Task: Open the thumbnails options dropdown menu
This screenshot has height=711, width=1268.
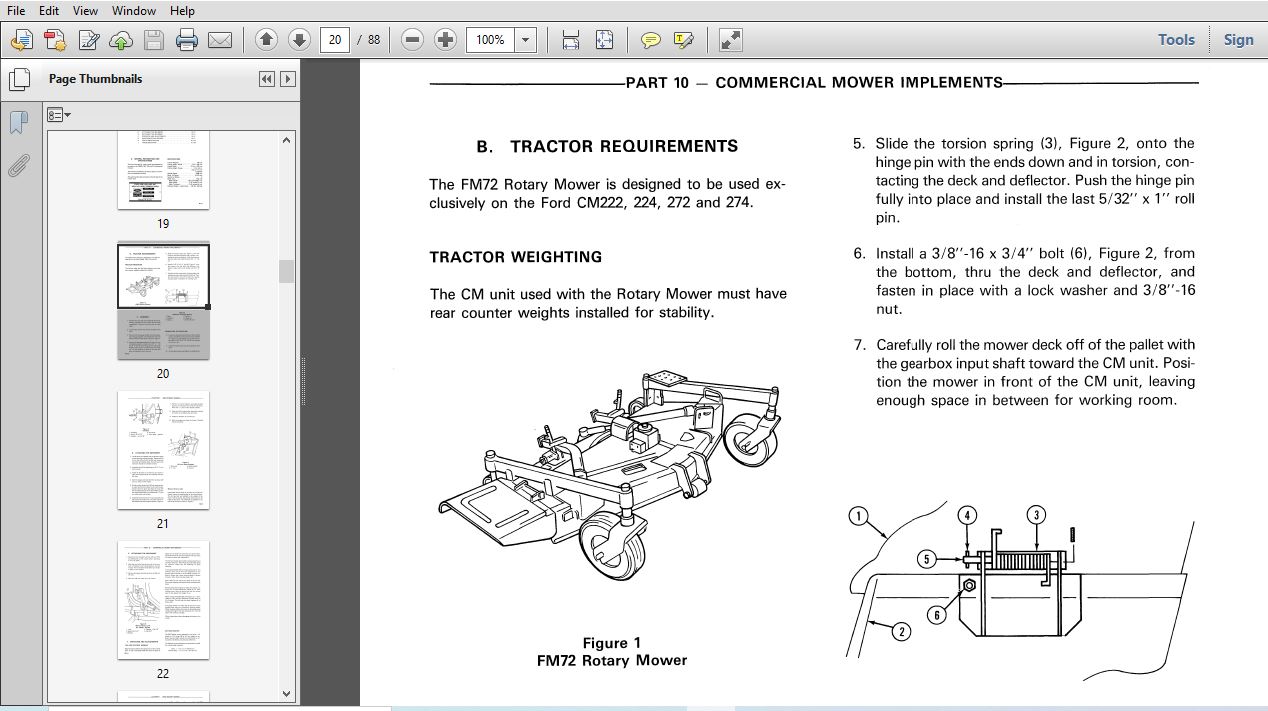Action: [x=59, y=115]
